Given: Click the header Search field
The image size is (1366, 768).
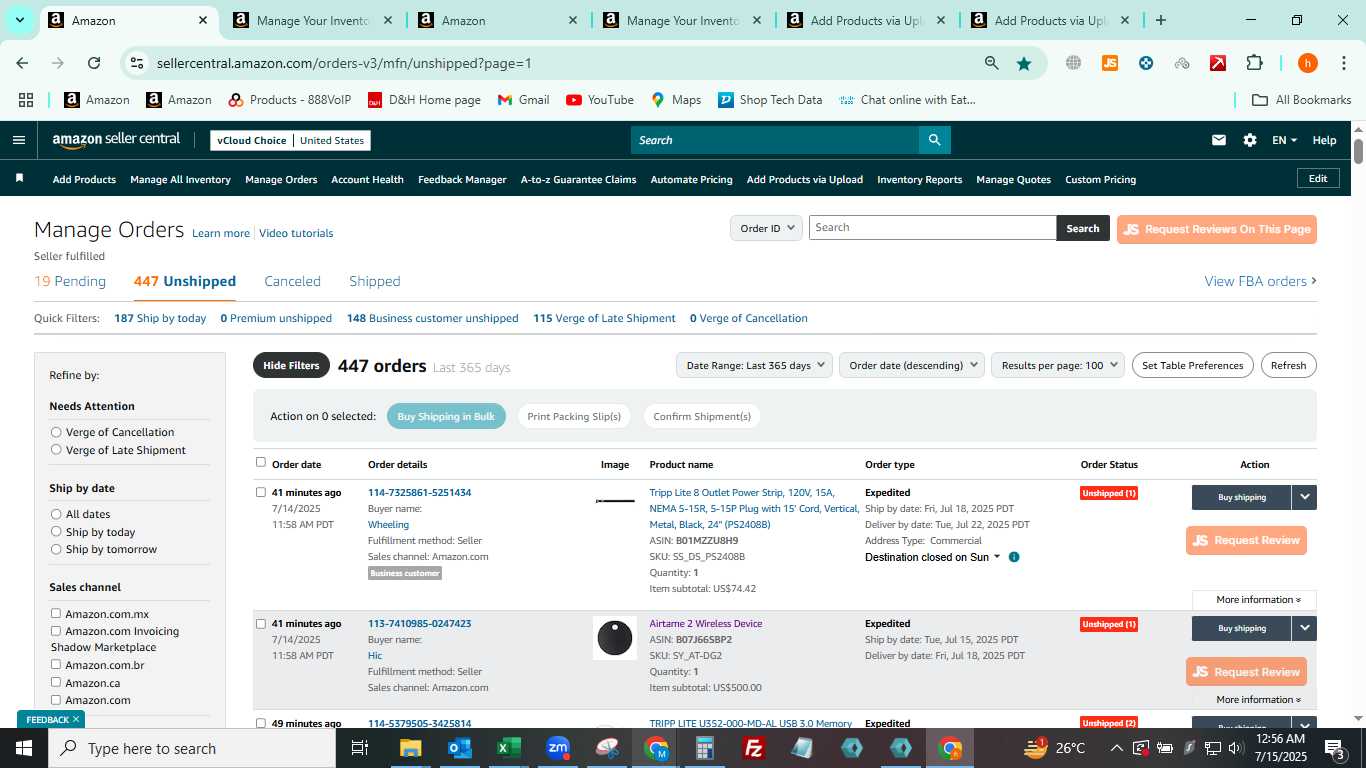Looking at the screenshot, I should coord(775,140).
